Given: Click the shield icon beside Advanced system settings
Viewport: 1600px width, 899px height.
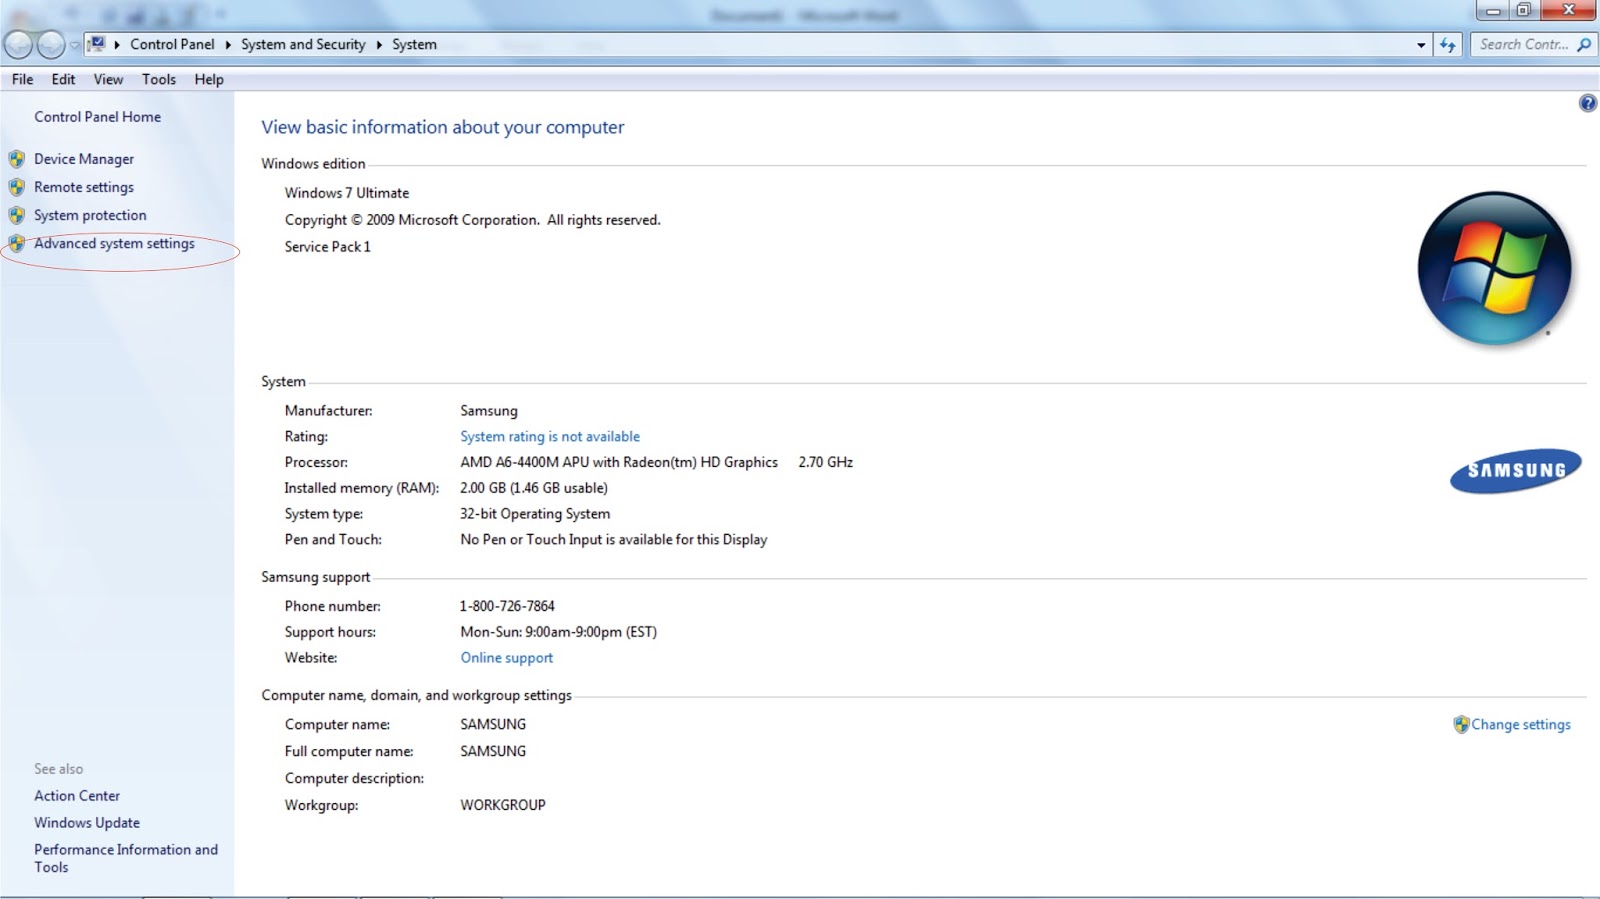Looking at the screenshot, I should click(16, 243).
